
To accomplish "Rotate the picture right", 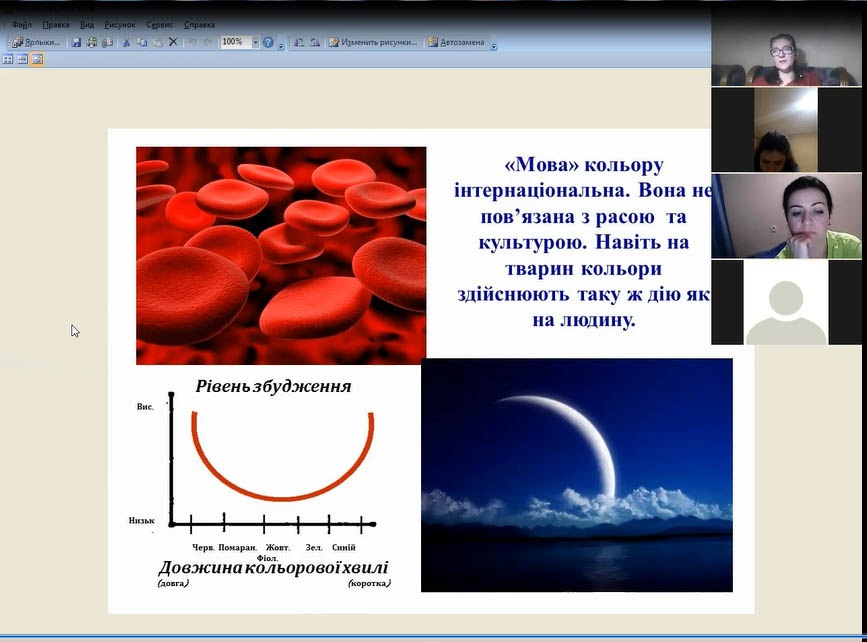I will coord(314,42).
